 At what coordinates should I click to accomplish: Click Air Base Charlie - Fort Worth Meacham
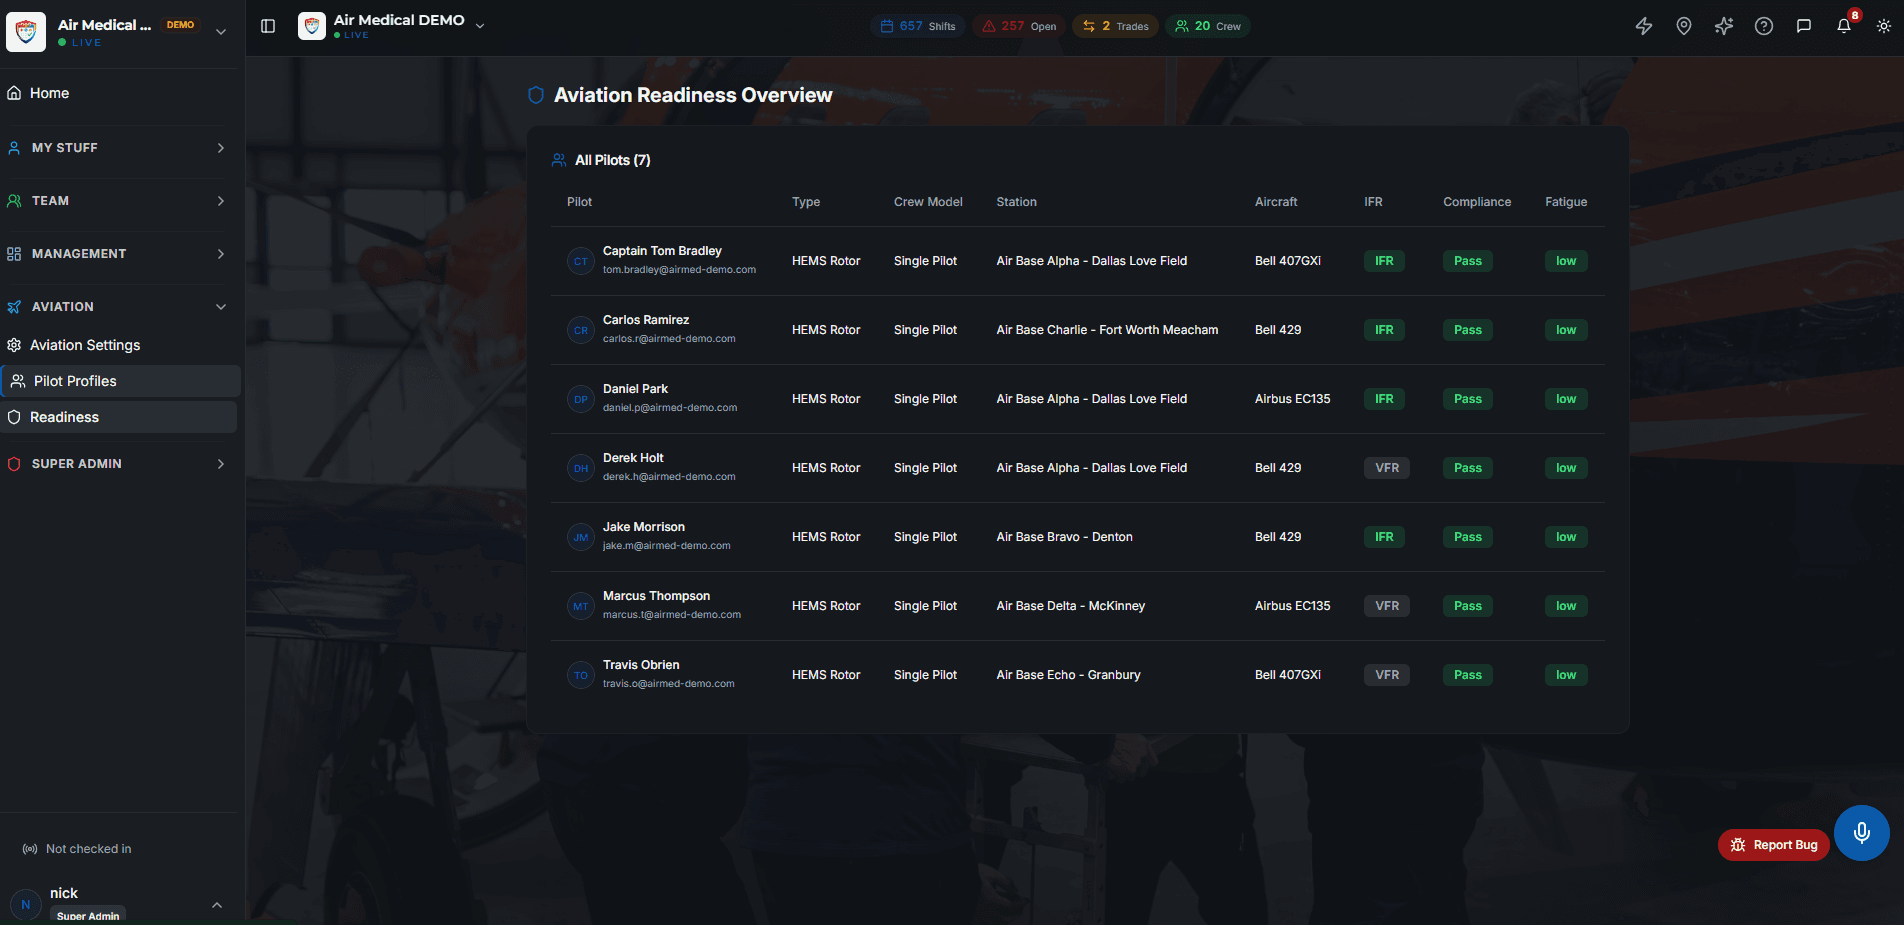pyautogui.click(x=1107, y=330)
